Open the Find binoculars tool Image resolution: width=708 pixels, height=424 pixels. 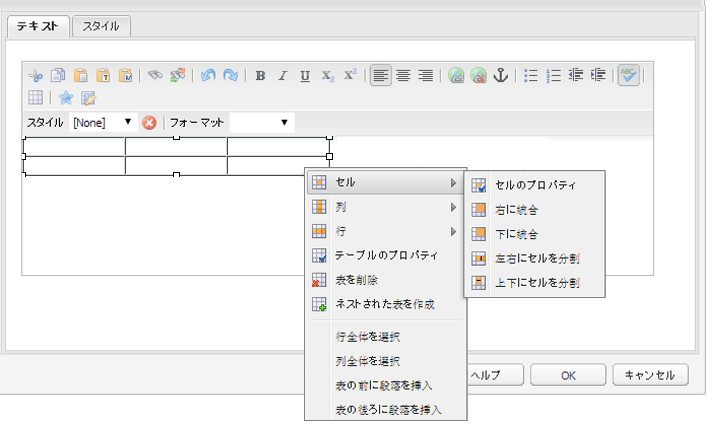click(155, 75)
